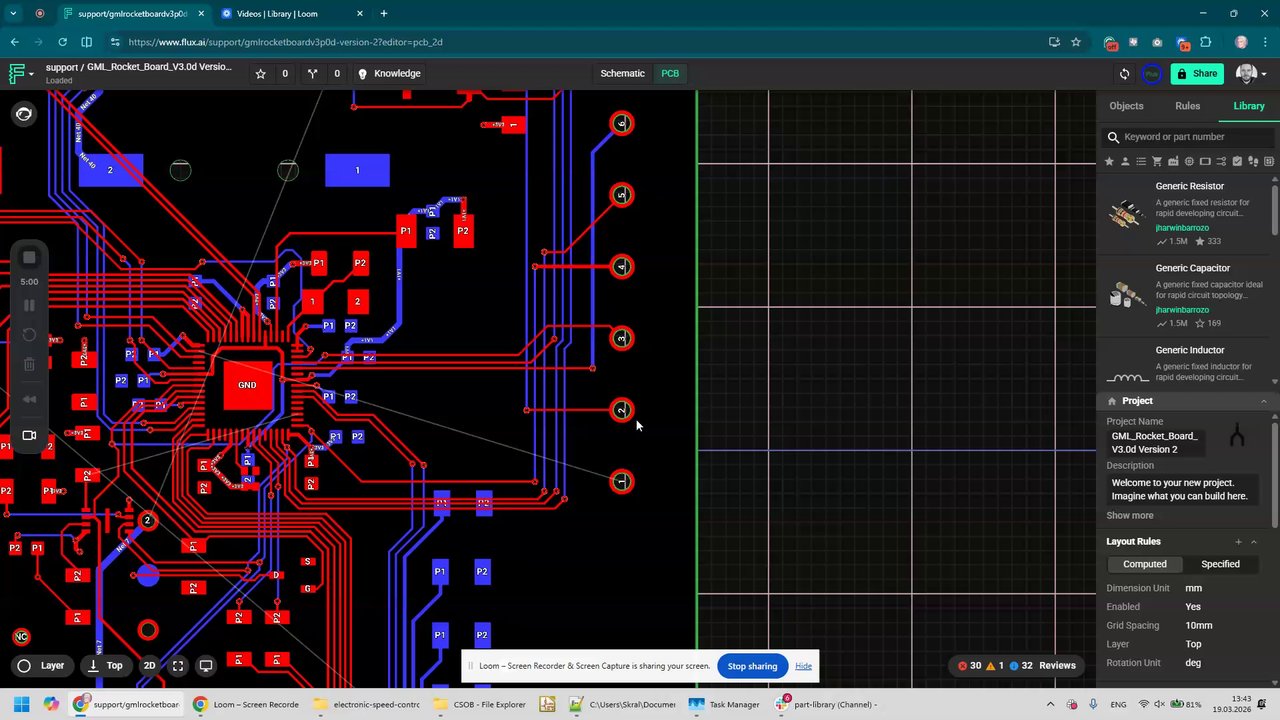Screen dimensions: 1280x720
Task: Click the Share button
Action: pos(1196,74)
